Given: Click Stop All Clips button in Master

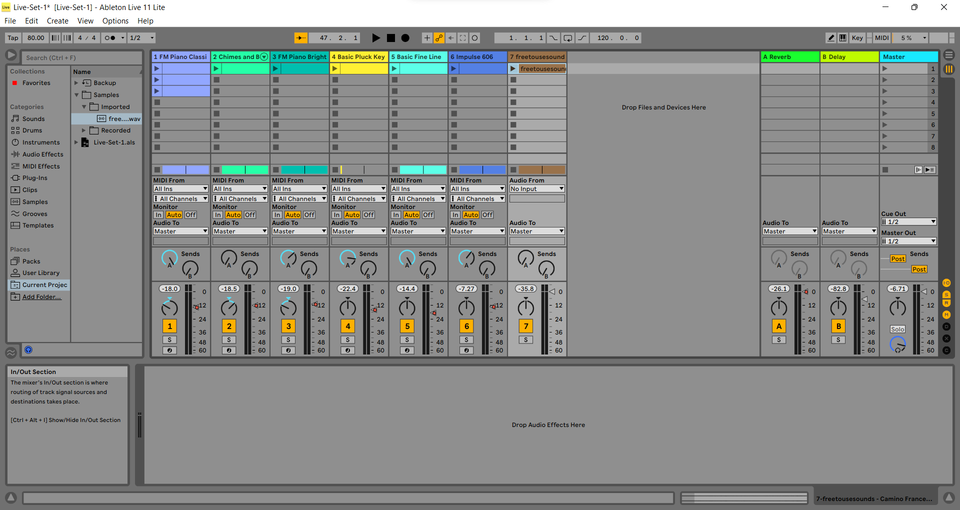Looking at the screenshot, I should pos(885,170).
